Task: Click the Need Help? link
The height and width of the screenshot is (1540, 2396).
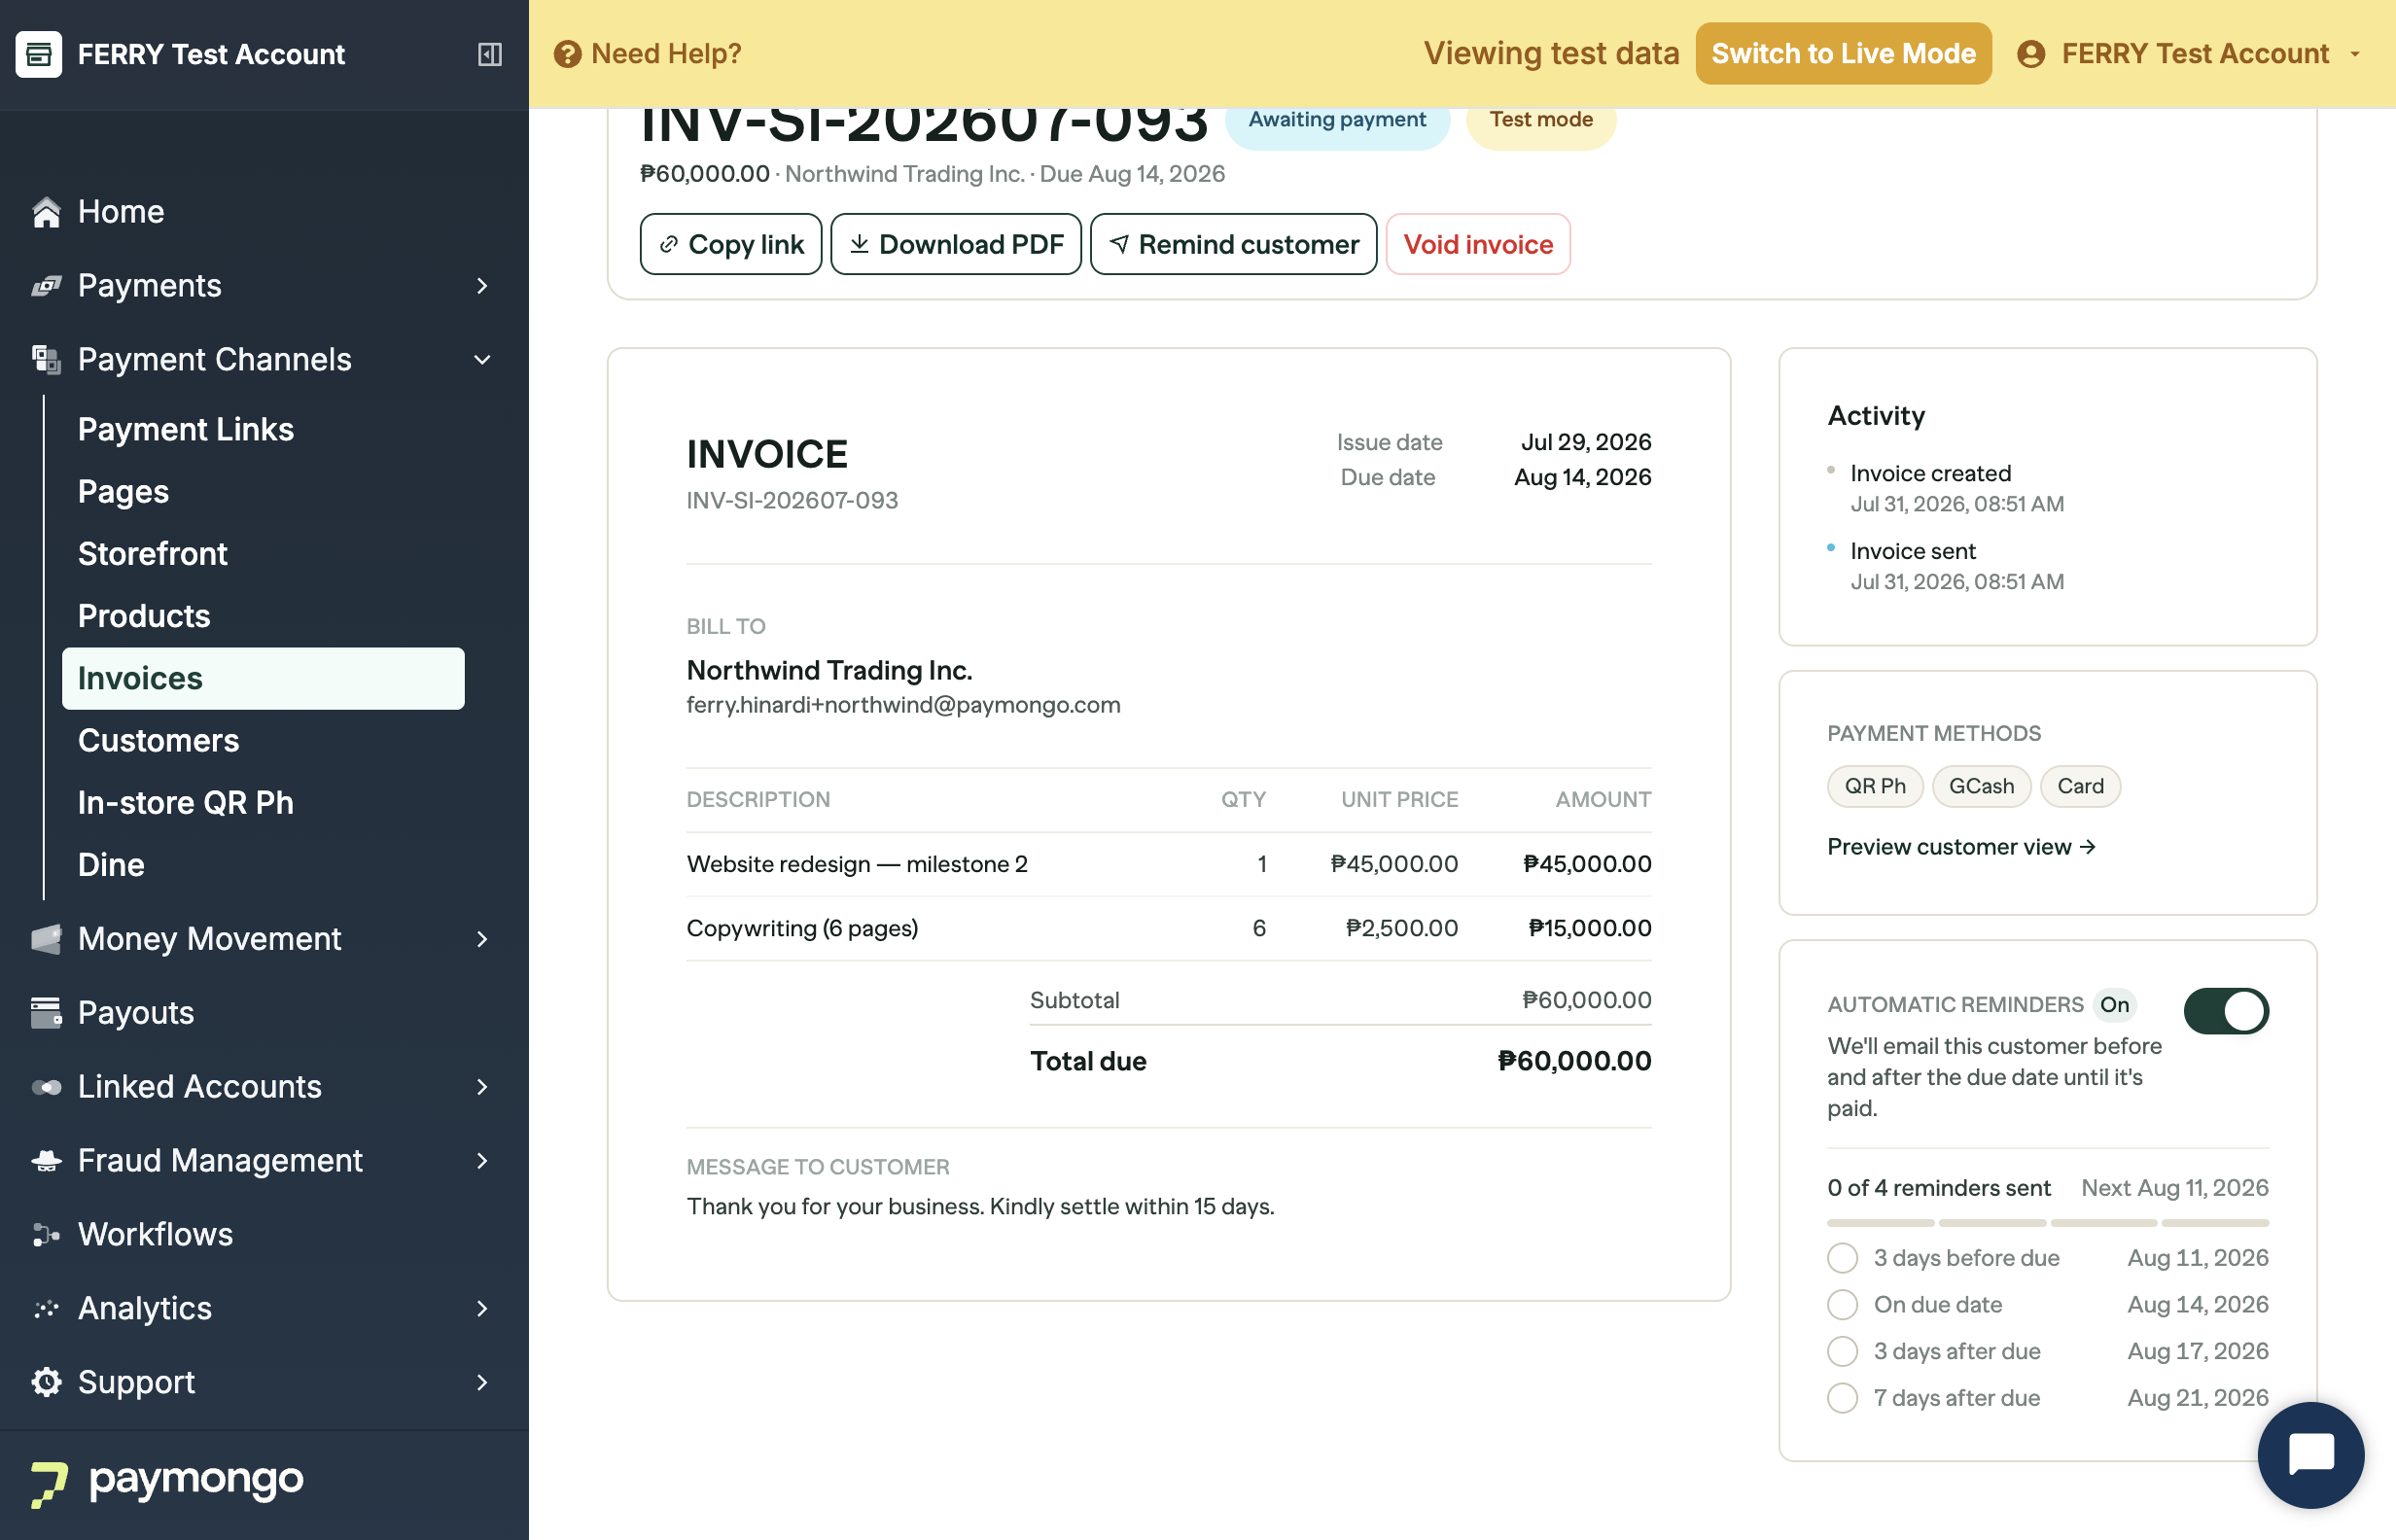Action: point(648,54)
